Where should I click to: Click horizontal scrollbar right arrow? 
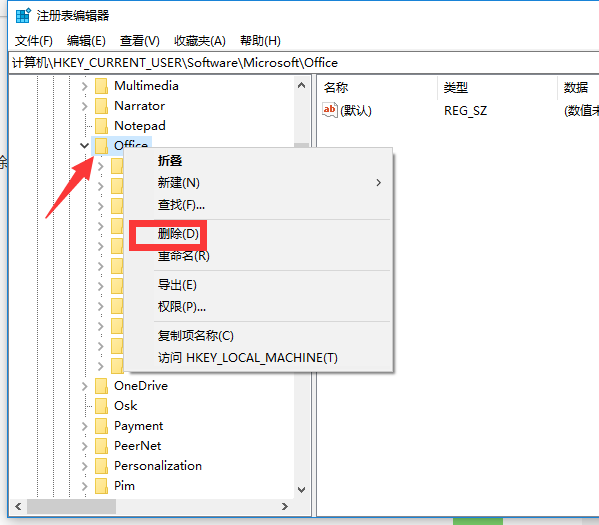(285, 507)
